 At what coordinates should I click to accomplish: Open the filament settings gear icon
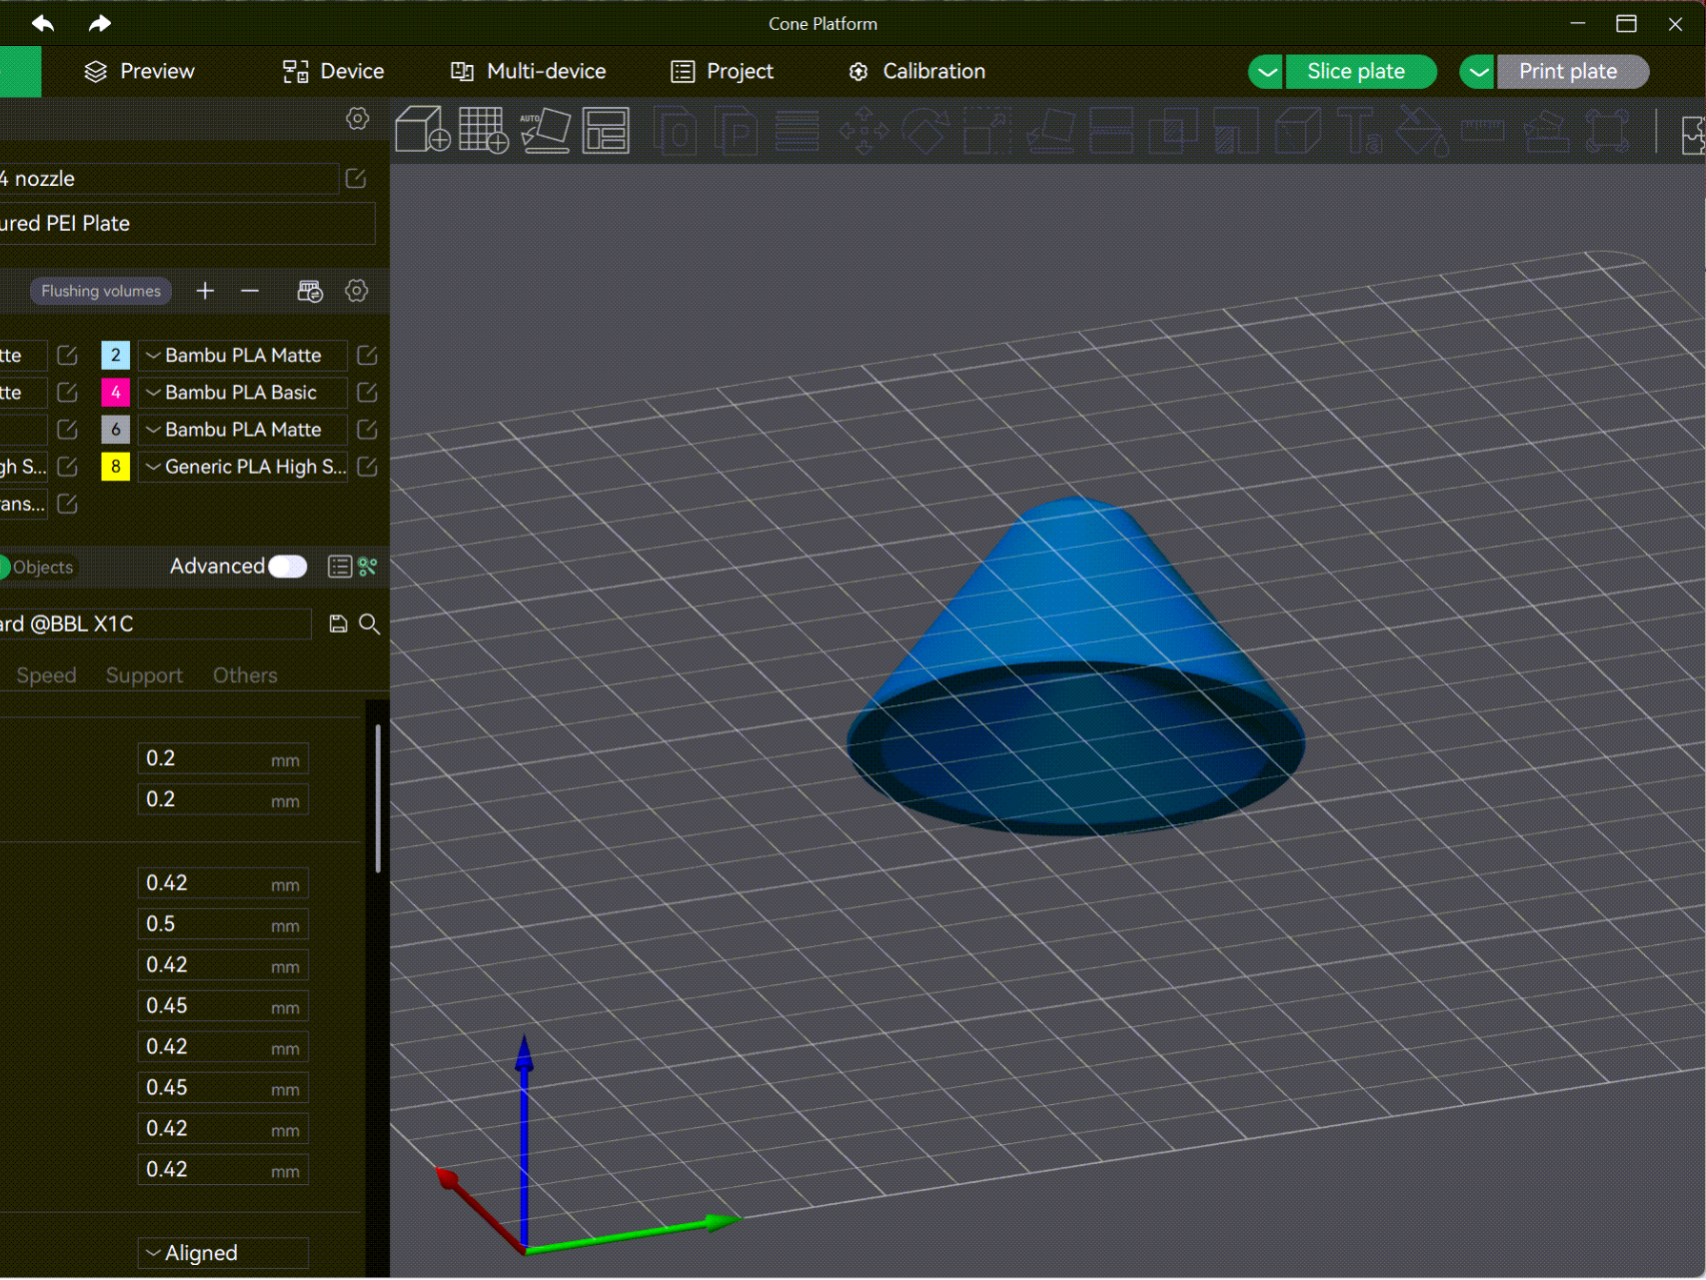356,291
